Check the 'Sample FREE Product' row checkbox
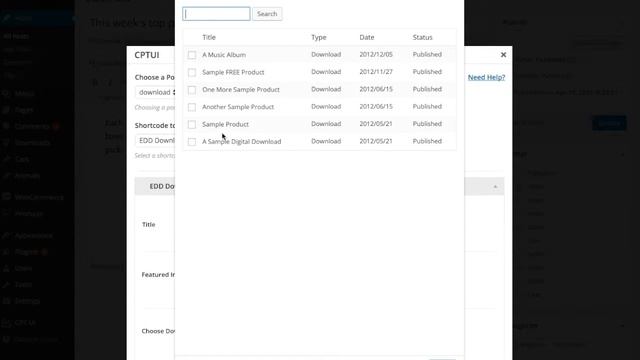The width and height of the screenshot is (640, 360). click(192, 72)
